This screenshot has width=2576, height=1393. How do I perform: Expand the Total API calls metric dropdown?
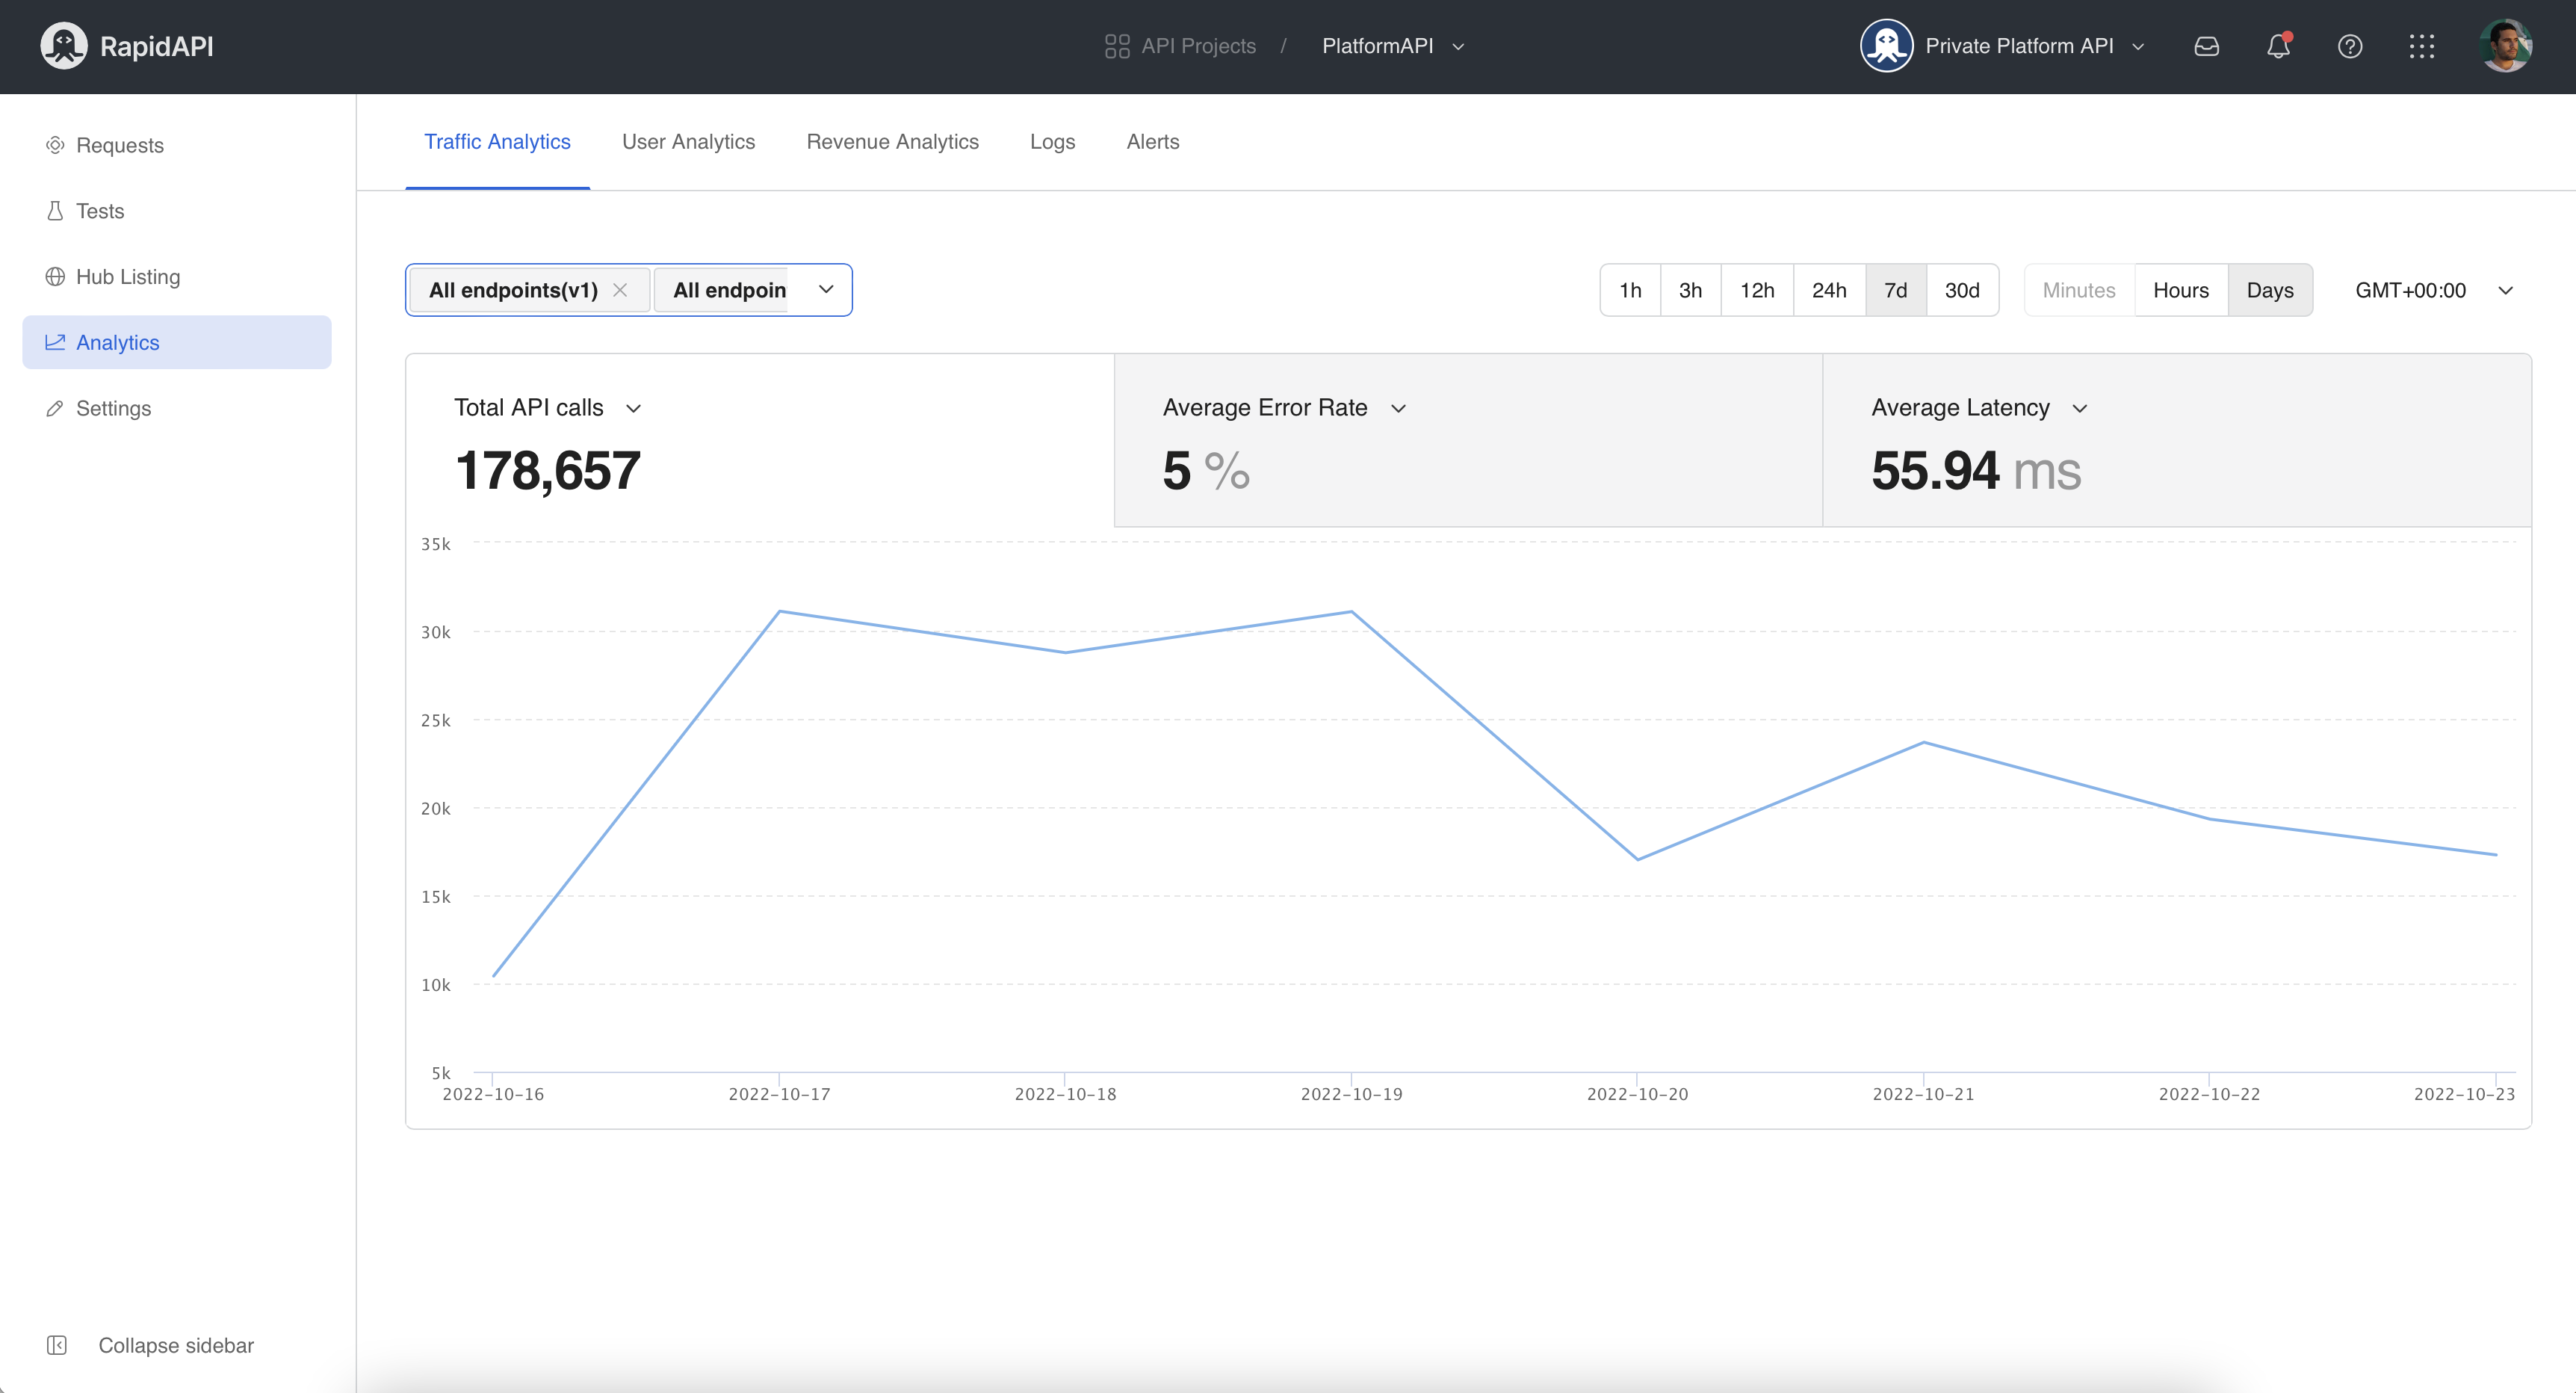click(633, 408)
